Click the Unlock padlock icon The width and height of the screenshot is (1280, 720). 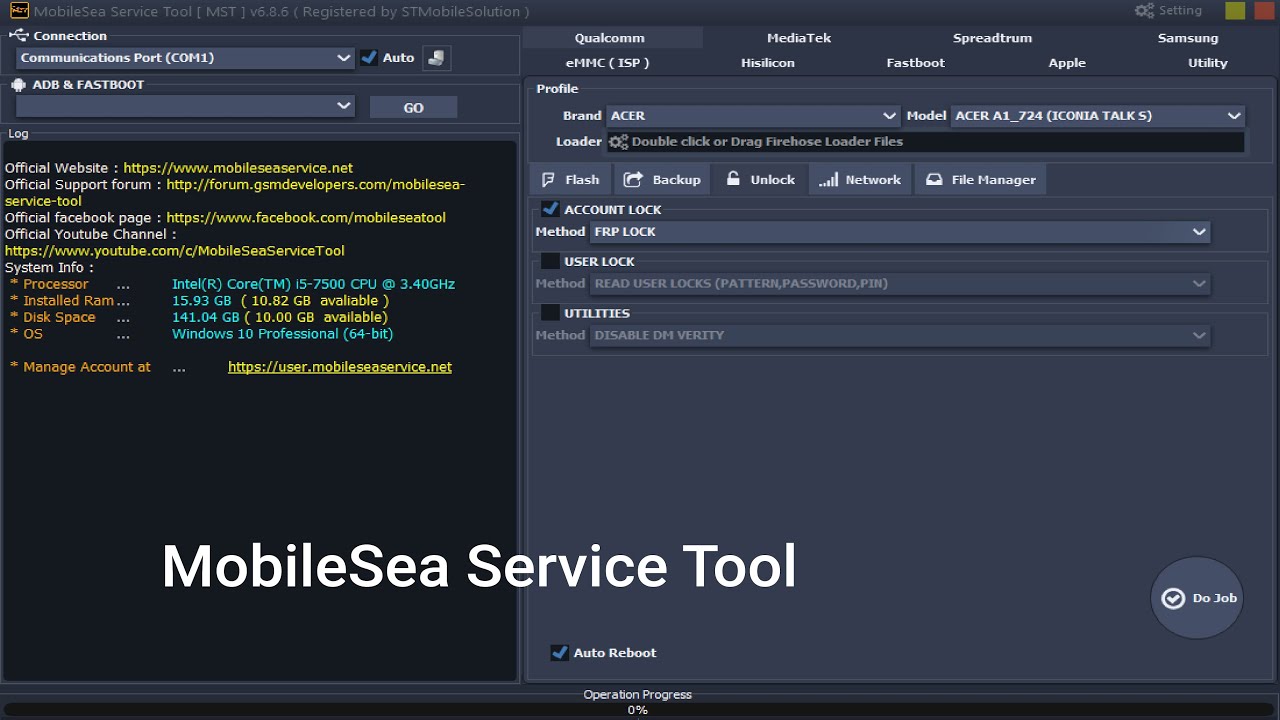pyautogui.click(x=733, y=179)
